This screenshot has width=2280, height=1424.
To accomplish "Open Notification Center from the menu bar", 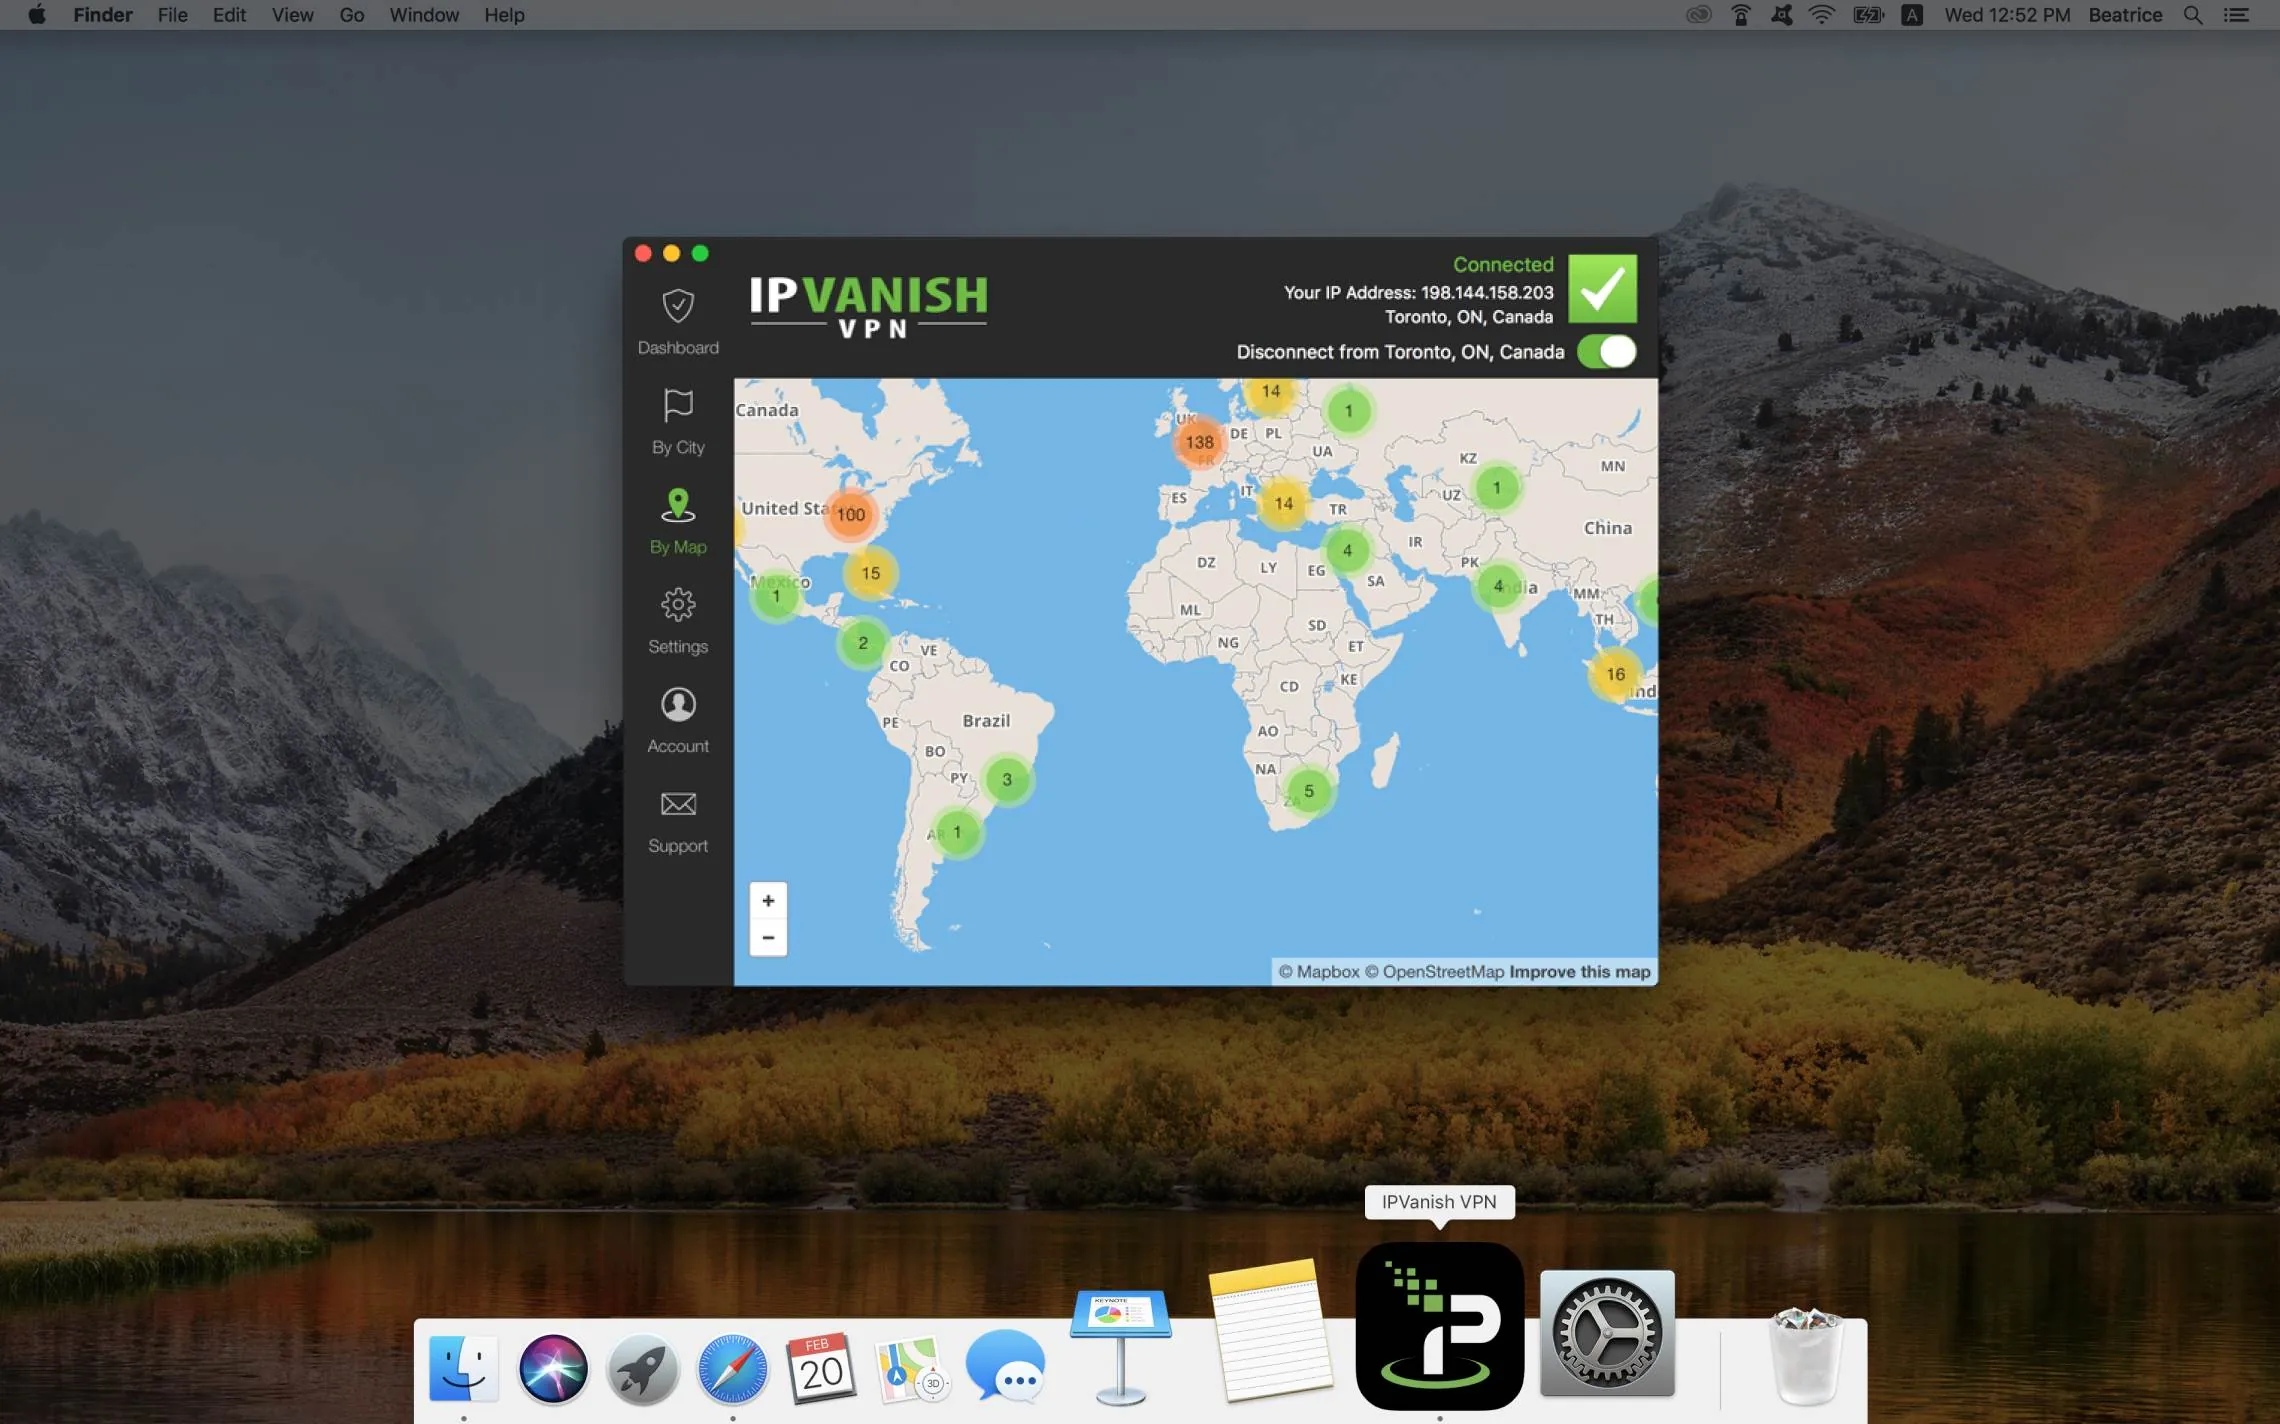I will point(2237,15).
